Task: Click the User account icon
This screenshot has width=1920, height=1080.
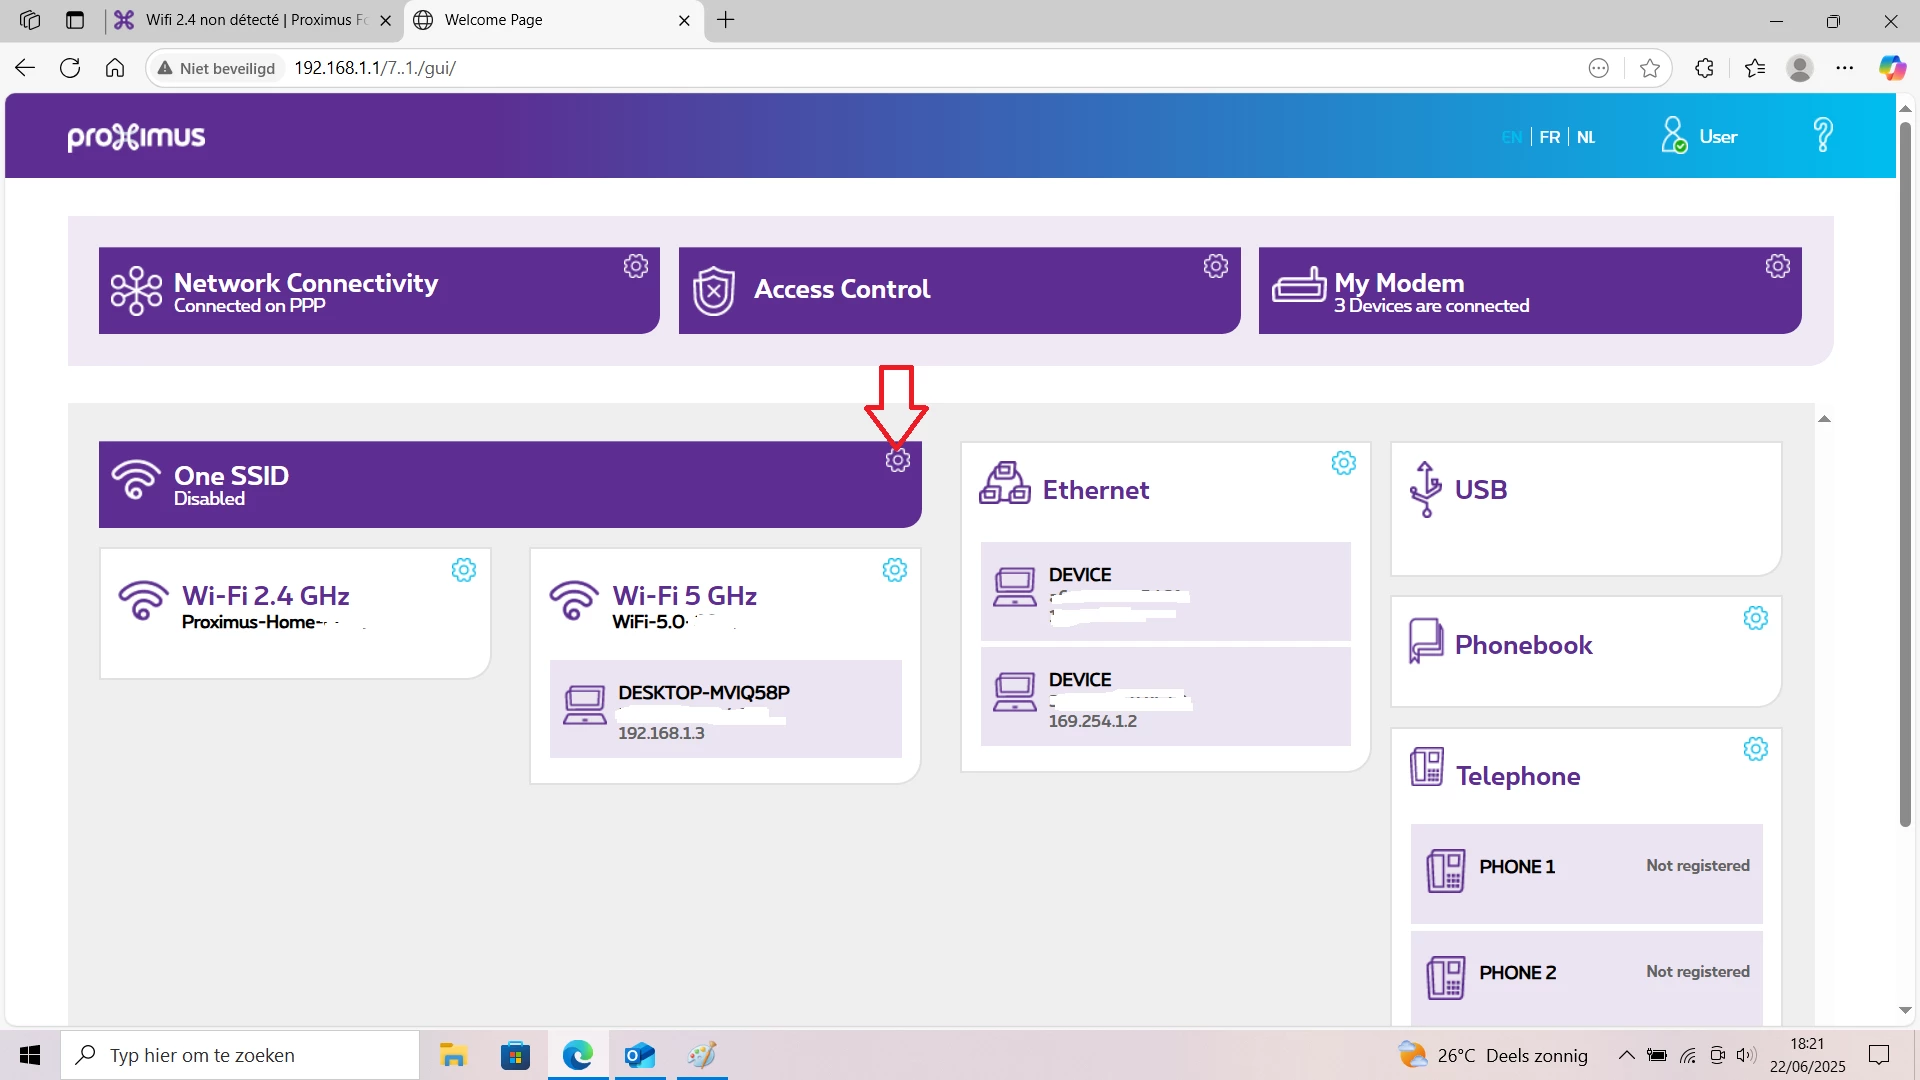Action: [1674, 135]
